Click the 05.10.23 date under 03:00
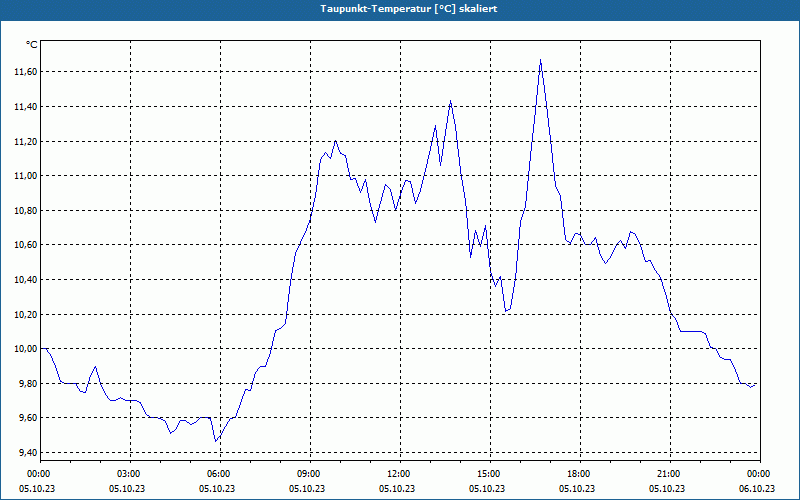 point(127,488)
